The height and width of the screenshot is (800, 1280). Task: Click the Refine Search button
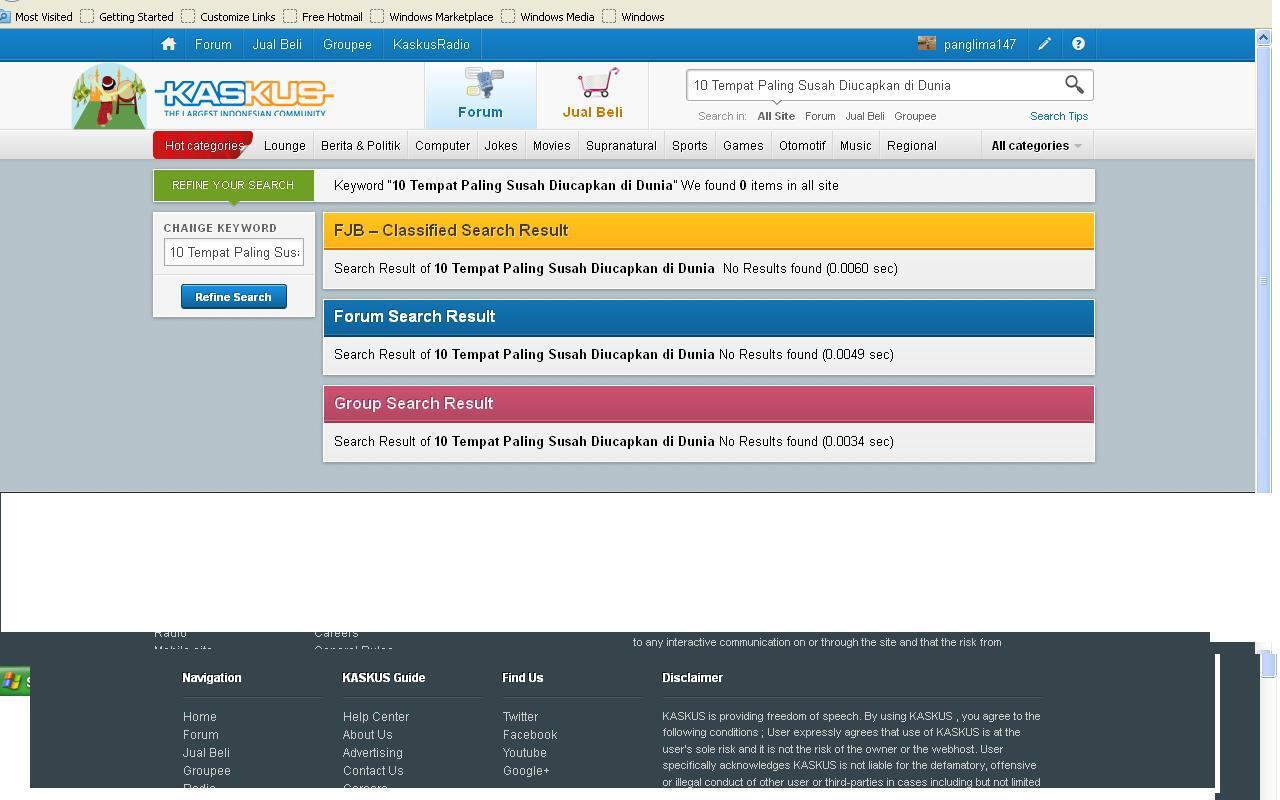tap(233, 297)
